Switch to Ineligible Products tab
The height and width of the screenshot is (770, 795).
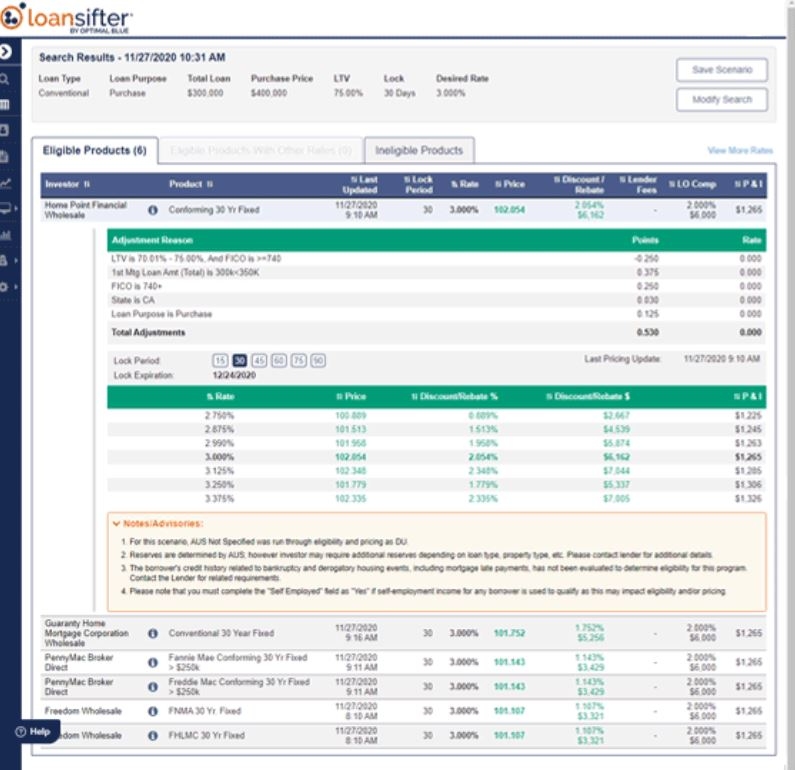419,151
